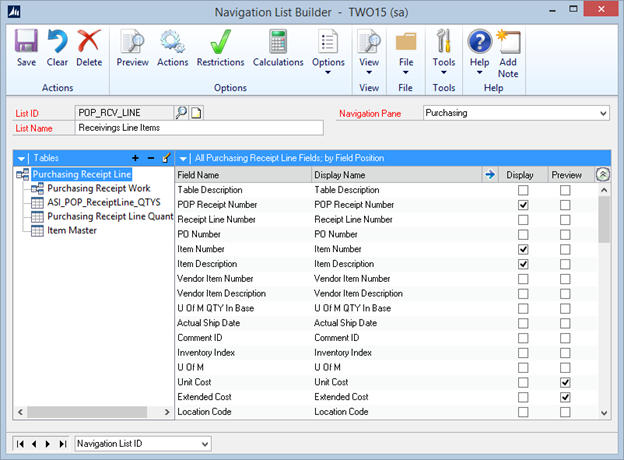Remove a table with the minus icon
The width and height of the screenshot is (624, 460).
tap(151, 158)
